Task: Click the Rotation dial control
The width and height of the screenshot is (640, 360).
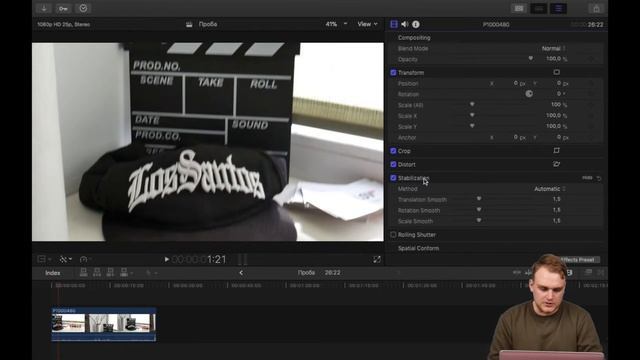Action: point(529,94)
